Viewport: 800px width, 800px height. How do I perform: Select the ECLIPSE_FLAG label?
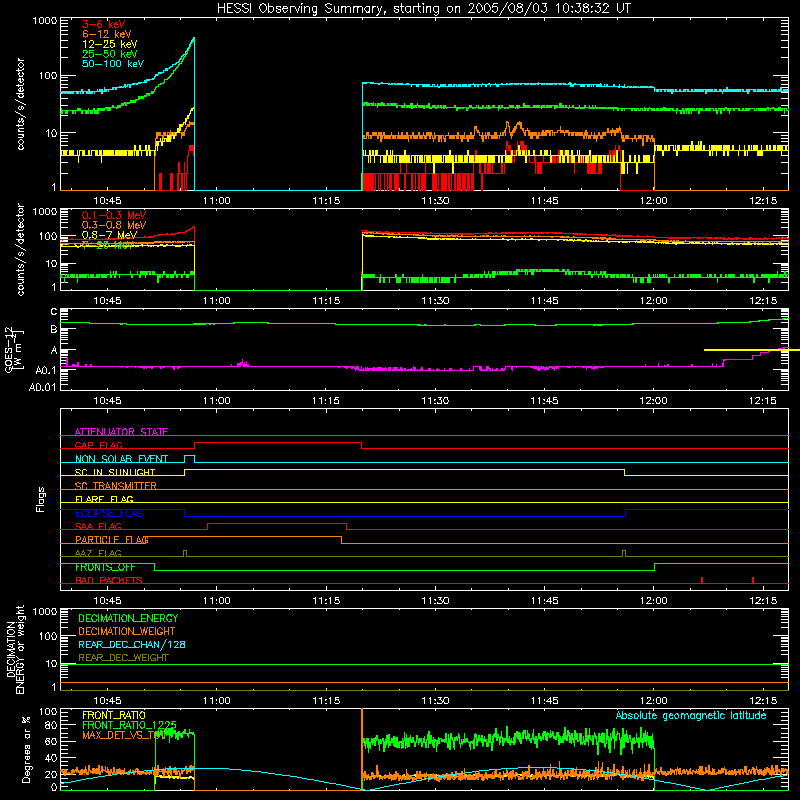(x=109, y=513)
